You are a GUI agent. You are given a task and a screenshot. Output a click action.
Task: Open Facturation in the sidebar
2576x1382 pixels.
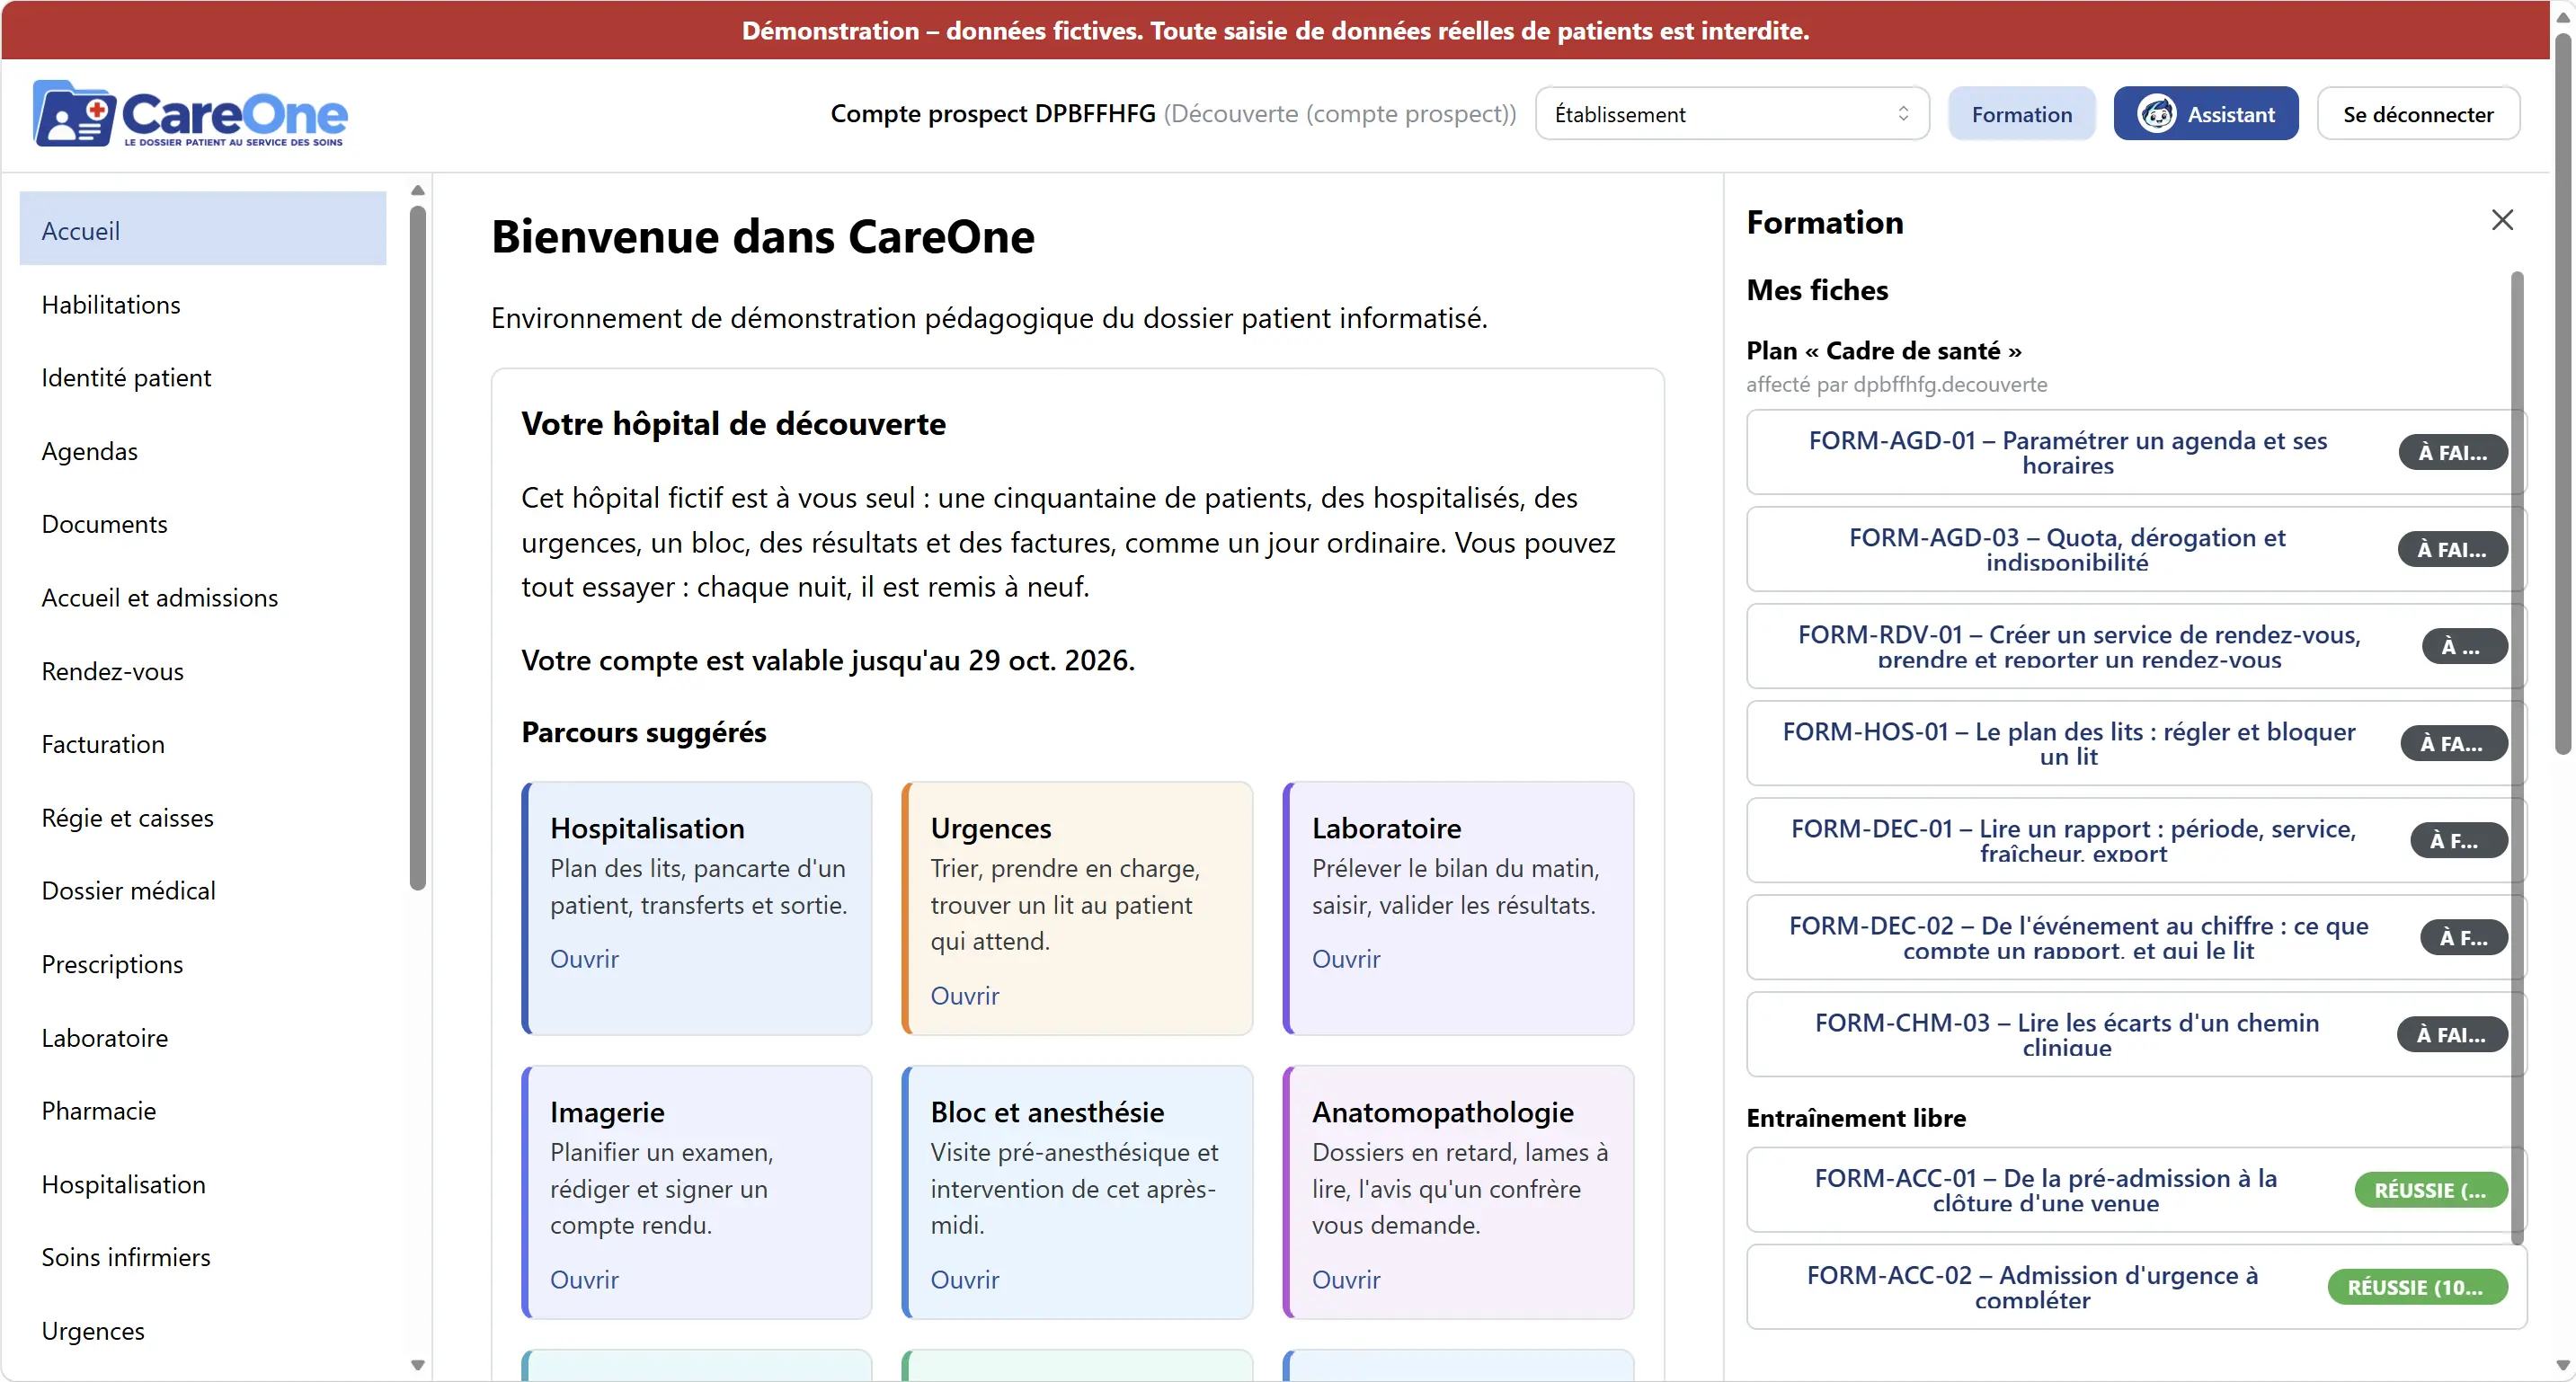tap(203, 744)
